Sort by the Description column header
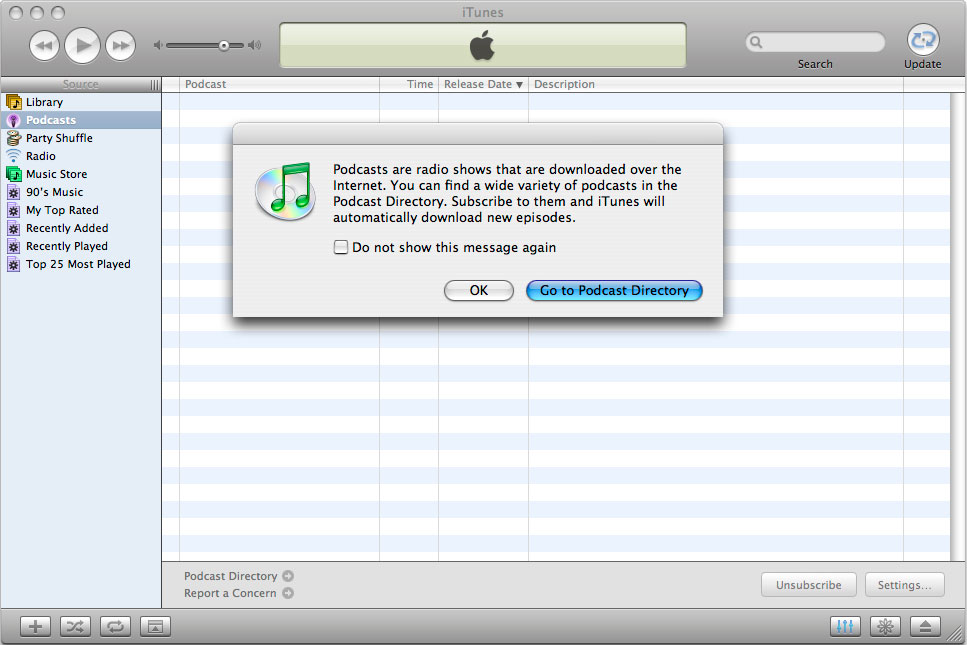Image resolution: width=967 pixels, height=645 pixels. [x=716, y=84]
